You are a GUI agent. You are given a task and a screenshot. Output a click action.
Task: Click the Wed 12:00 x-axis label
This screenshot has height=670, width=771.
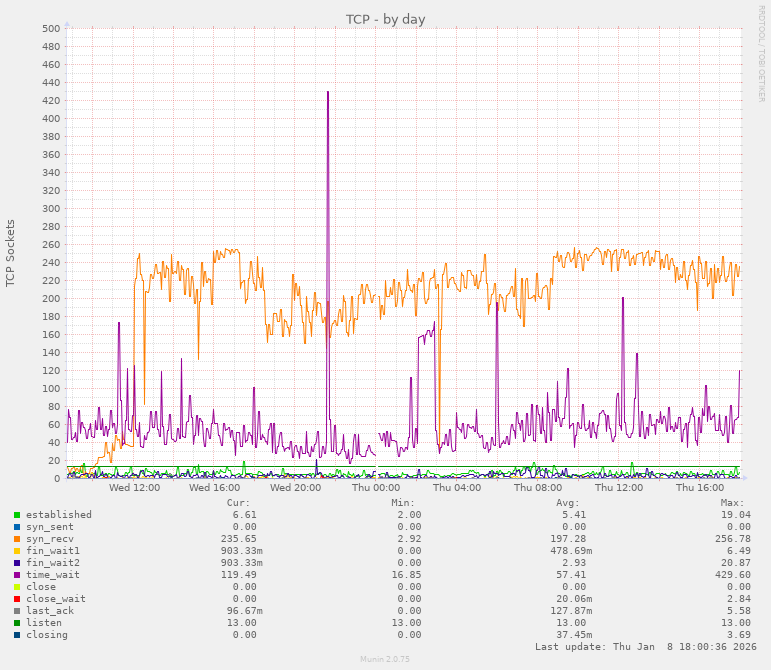click(x=134, y=488)
